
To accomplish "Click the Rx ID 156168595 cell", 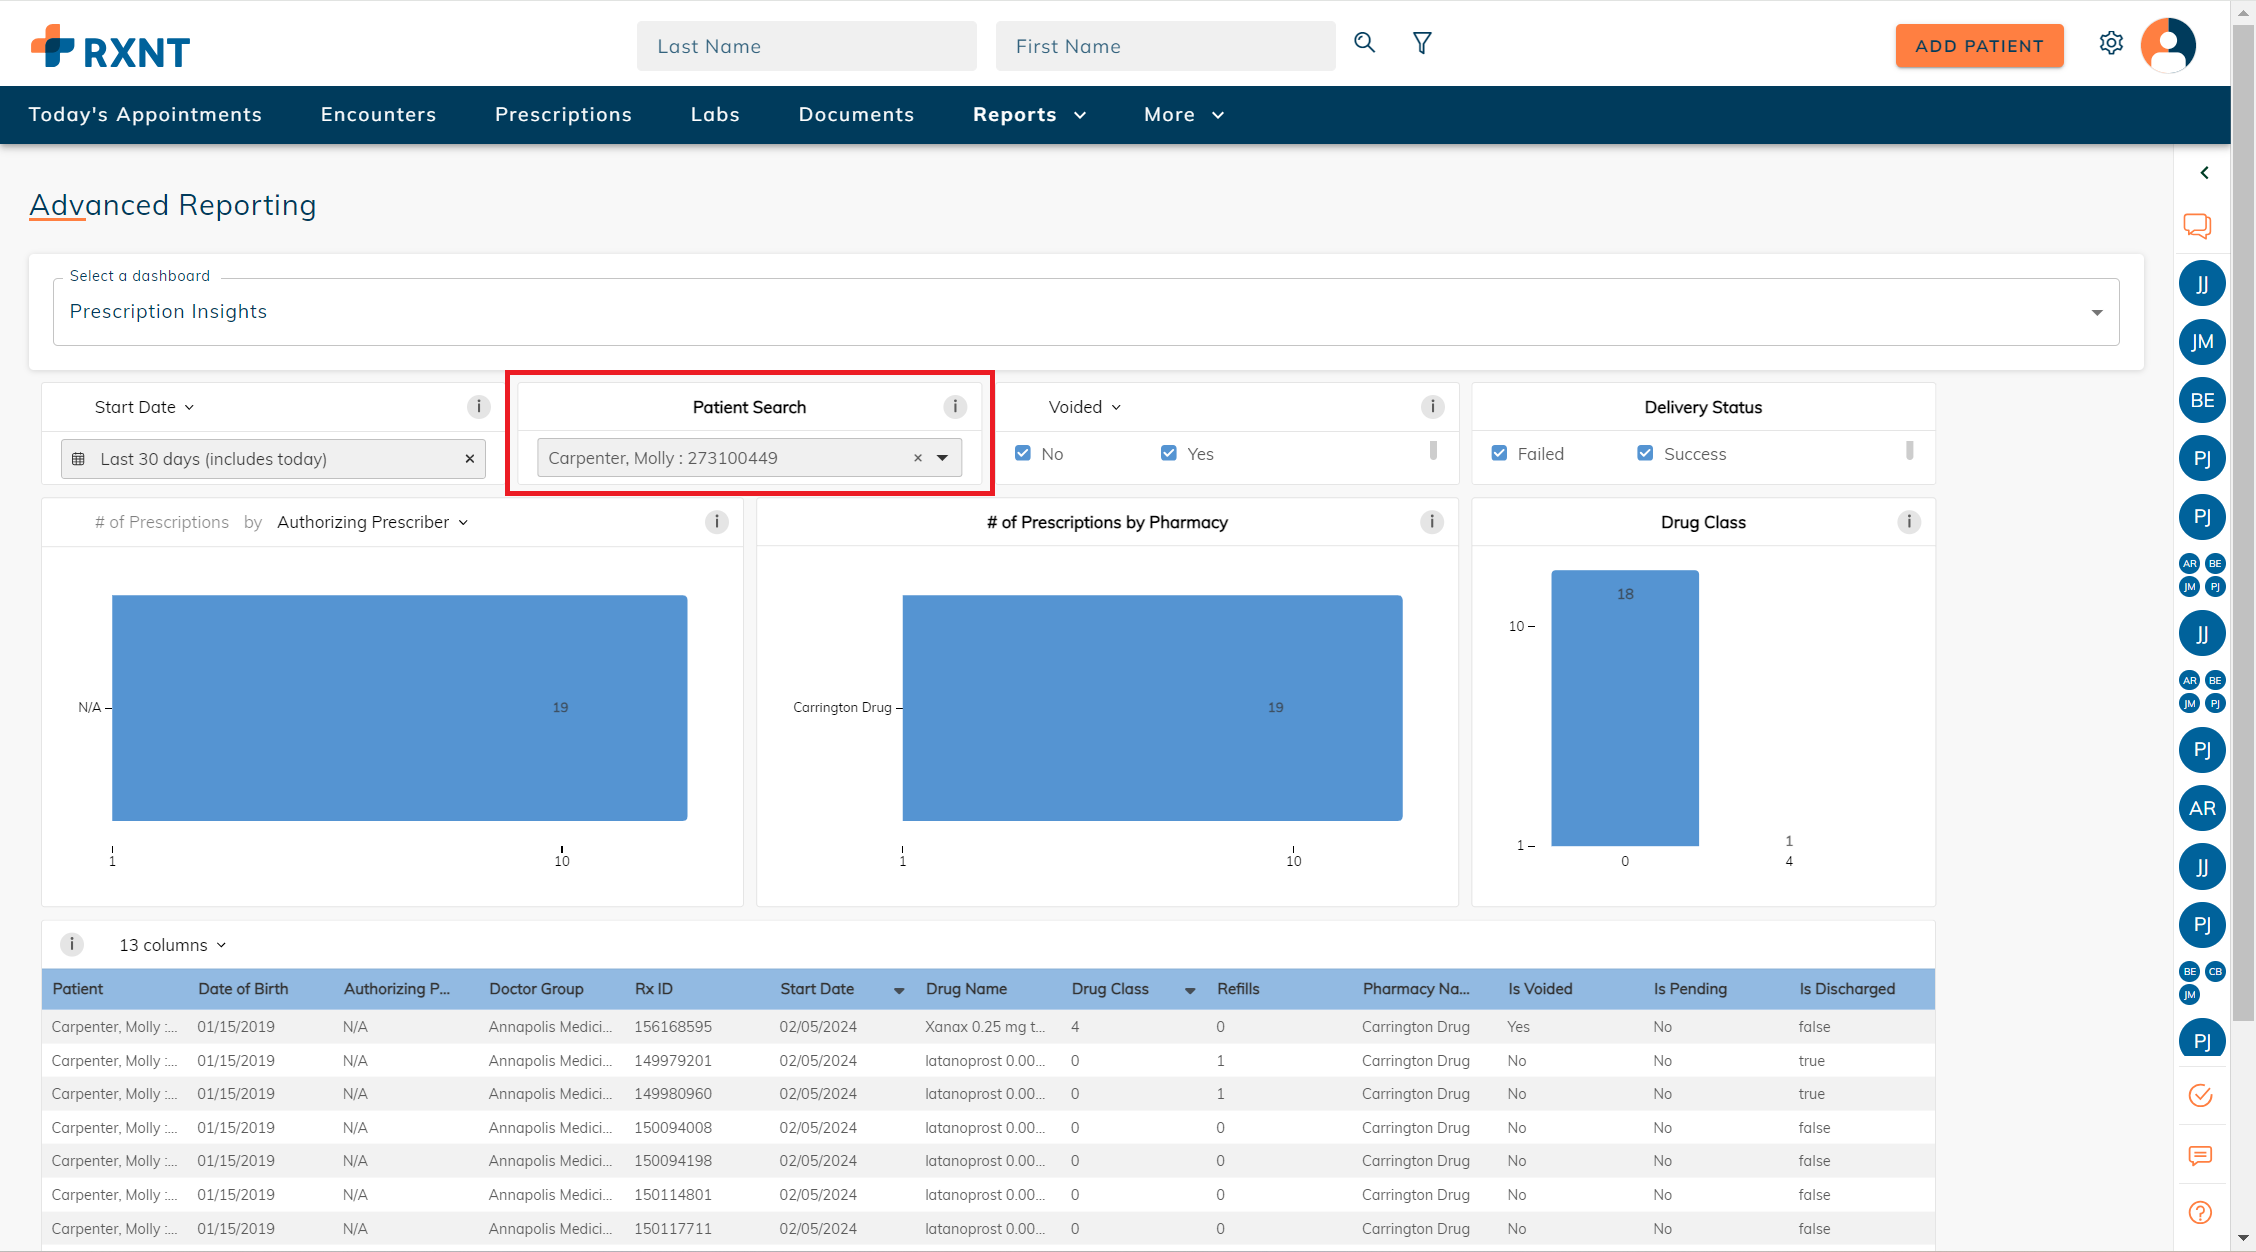I will [673, 1027].
